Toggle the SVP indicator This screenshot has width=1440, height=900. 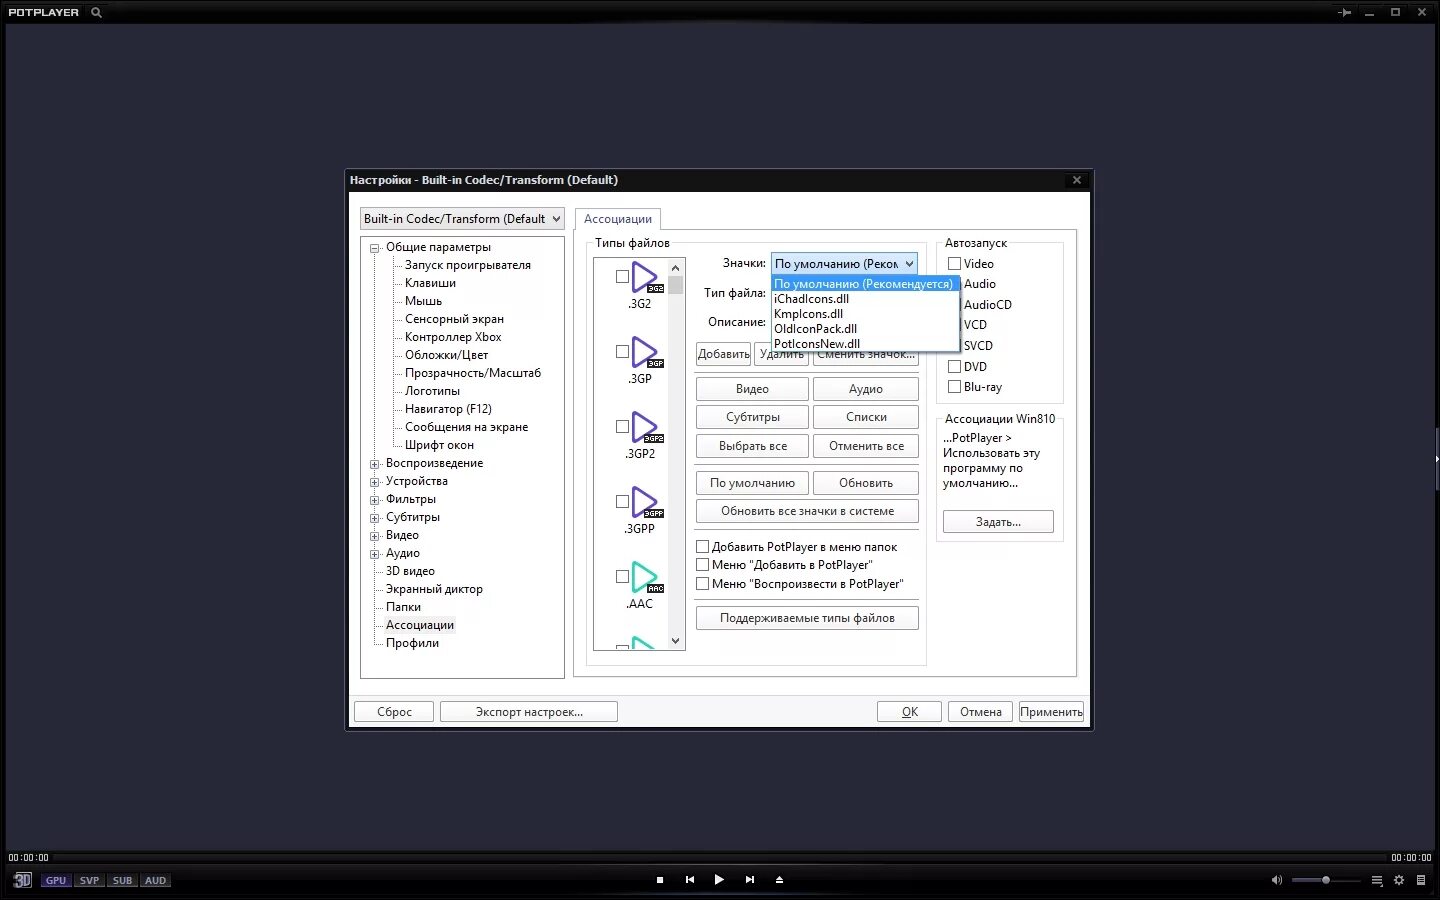tap(89, 880)
